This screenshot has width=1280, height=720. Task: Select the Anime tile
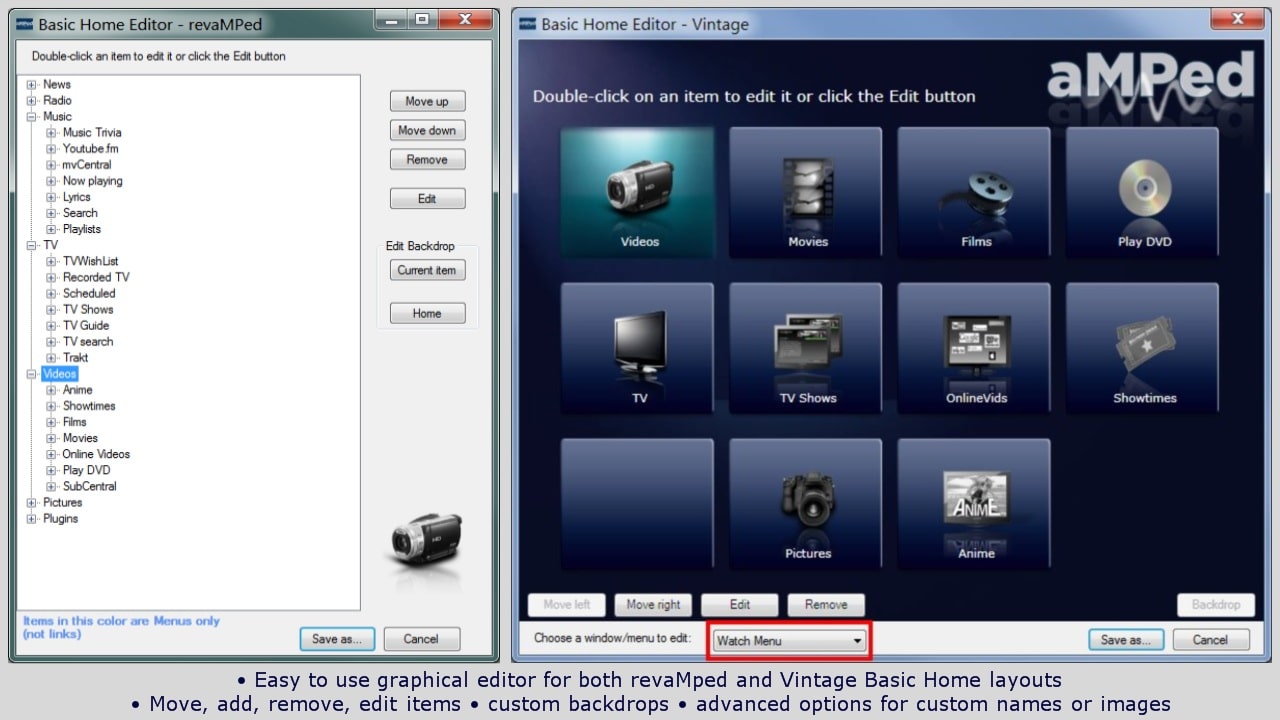pyautogui.click(x=974, y=504)
